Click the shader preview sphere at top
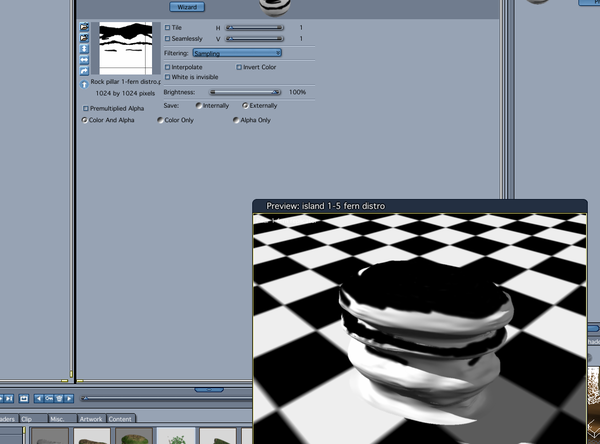This screenshot has width=600, height=444. click(274, 7)
